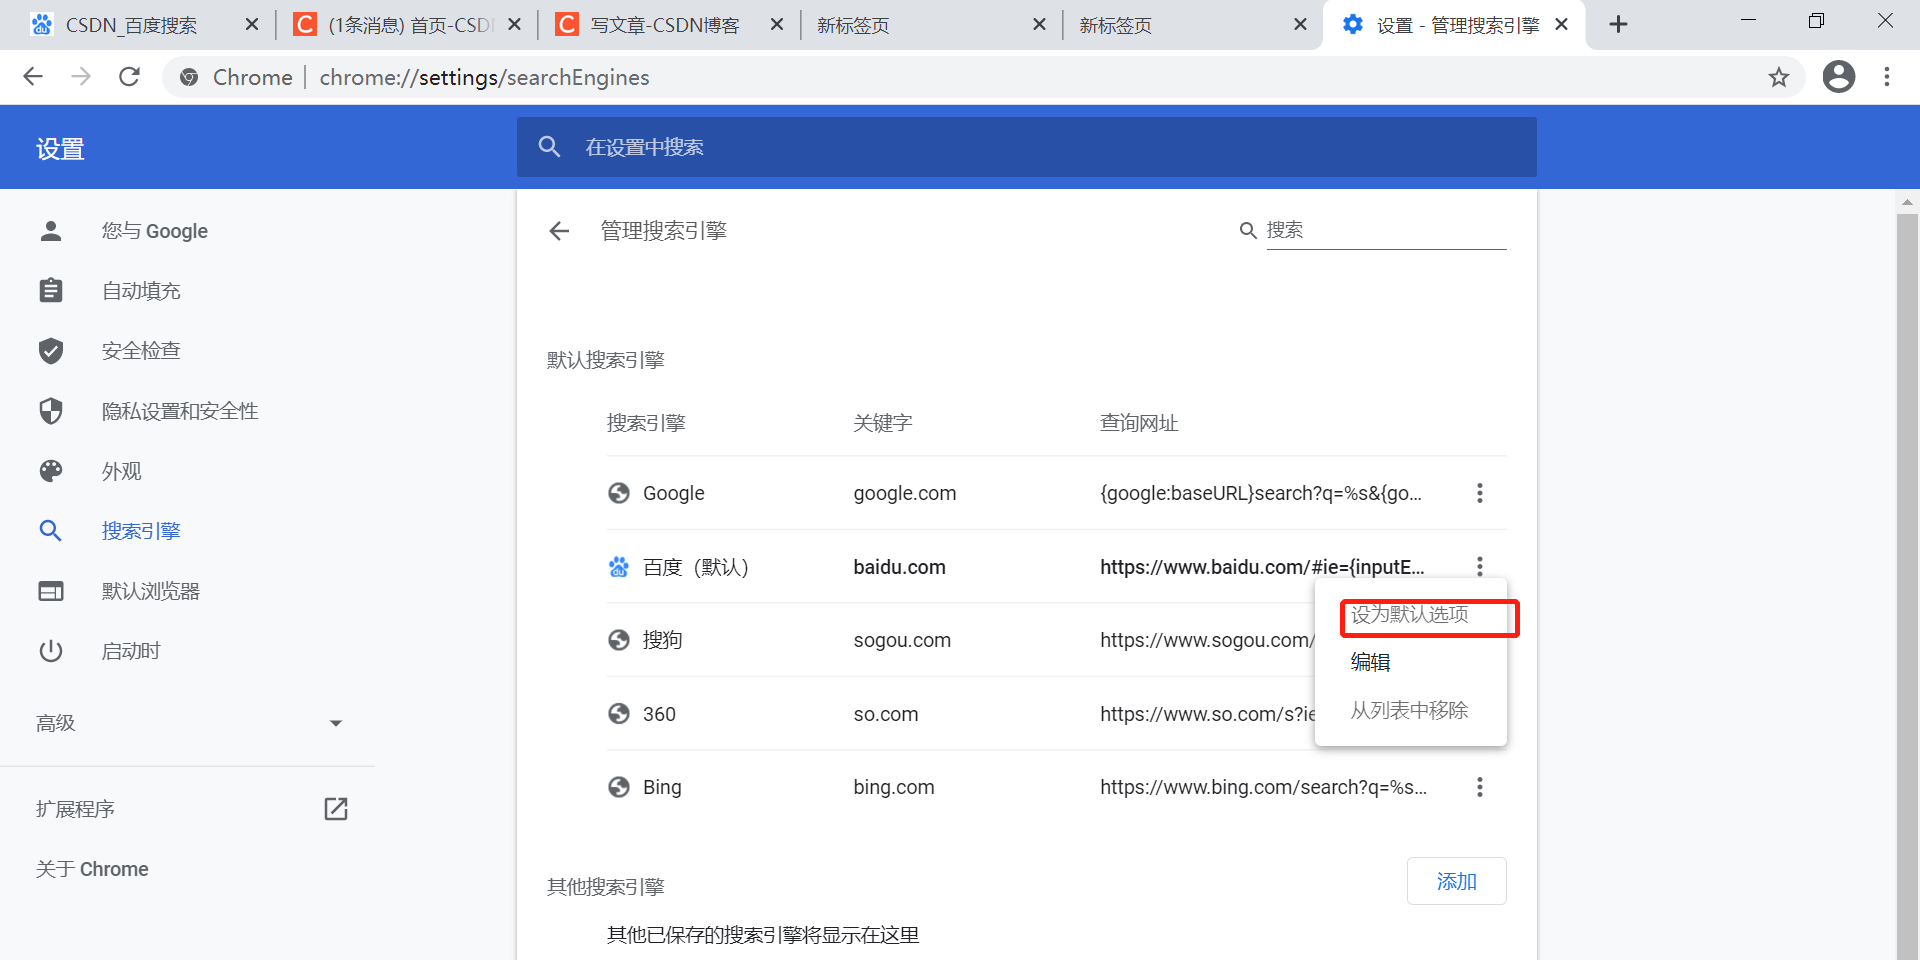
Task: Click the browser window icon beside 默认浏览器
Action: [51, 591]
